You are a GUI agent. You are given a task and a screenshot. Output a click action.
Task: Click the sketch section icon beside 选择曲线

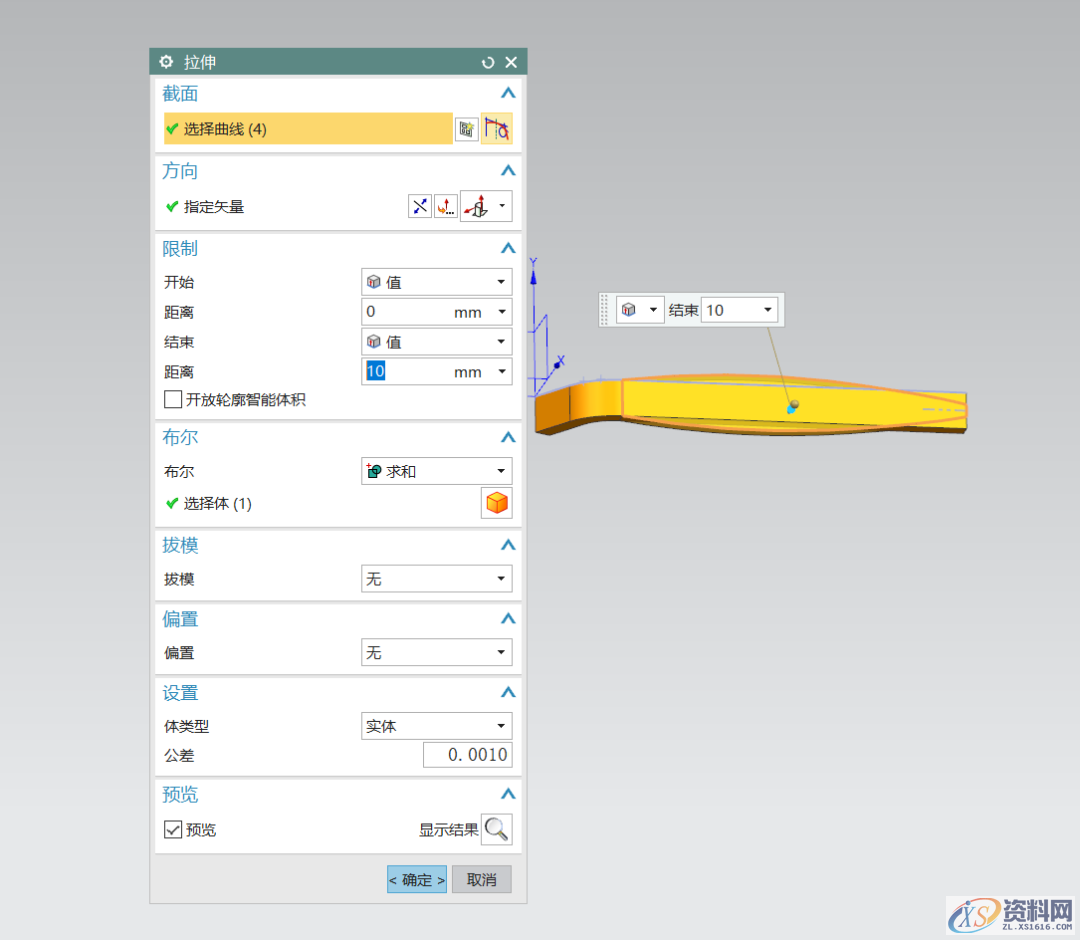tap(466, 129)
